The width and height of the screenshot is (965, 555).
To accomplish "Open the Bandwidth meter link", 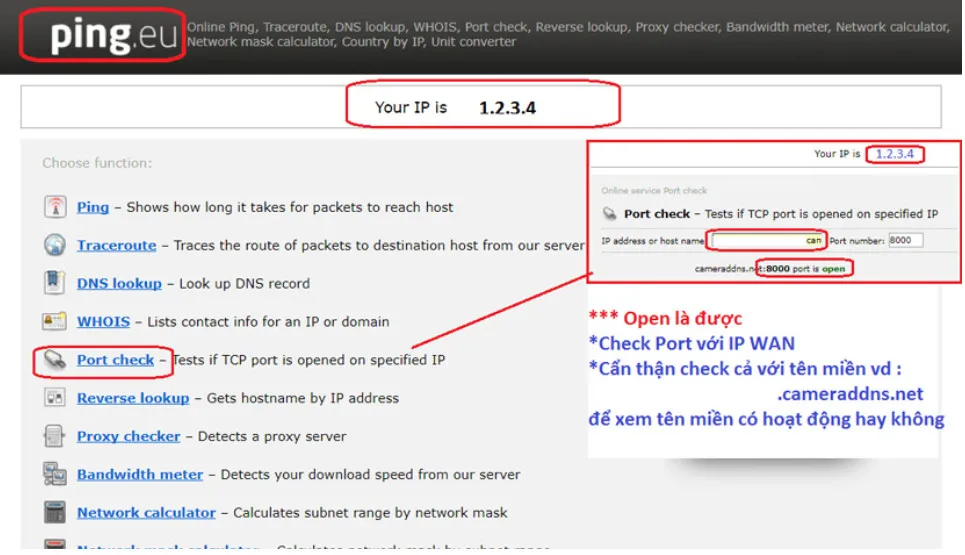I will click(140, 474).
